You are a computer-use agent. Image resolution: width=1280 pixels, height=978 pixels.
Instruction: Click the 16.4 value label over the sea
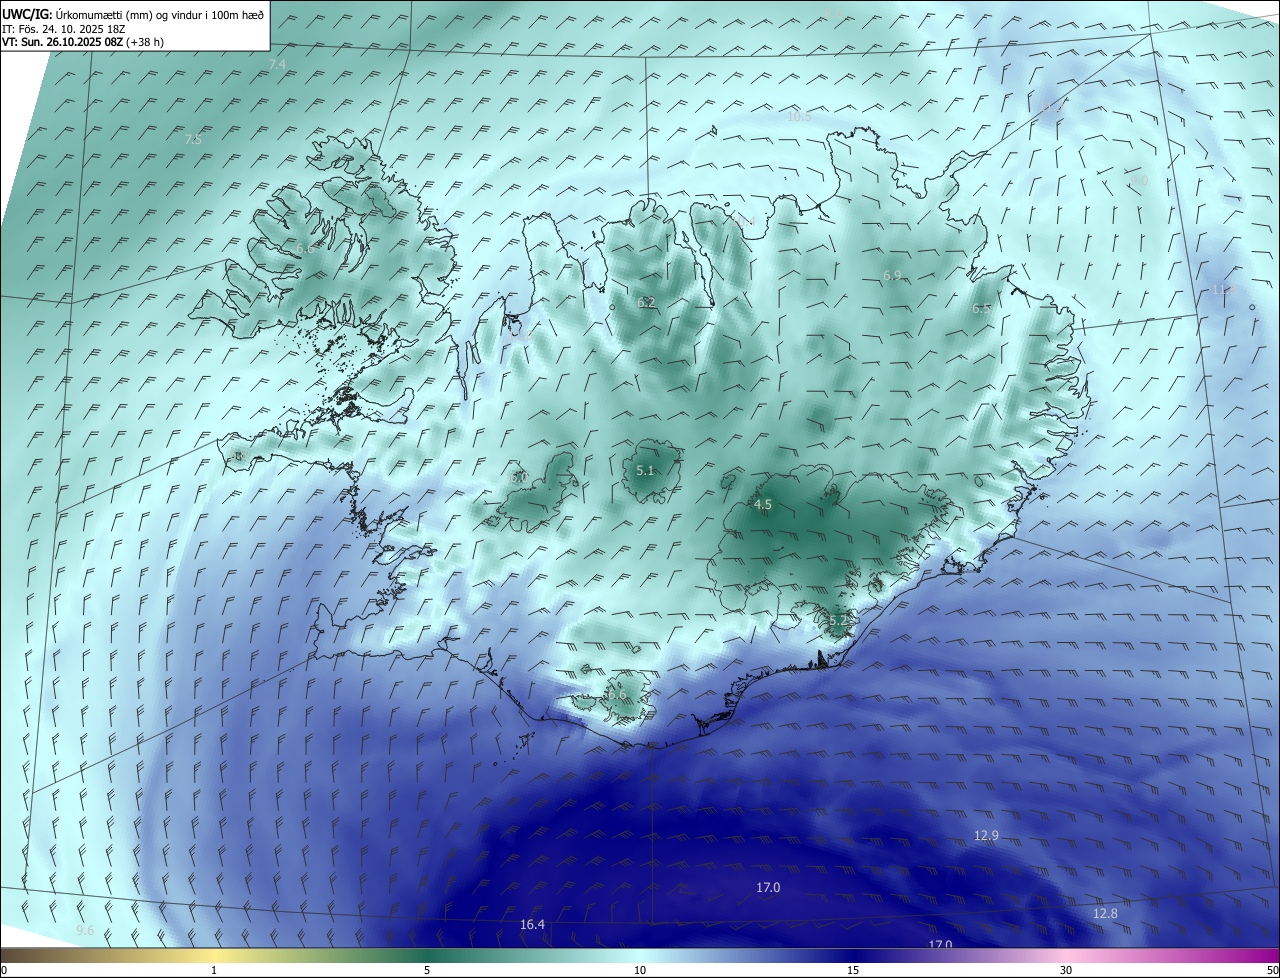click(532, 925)
